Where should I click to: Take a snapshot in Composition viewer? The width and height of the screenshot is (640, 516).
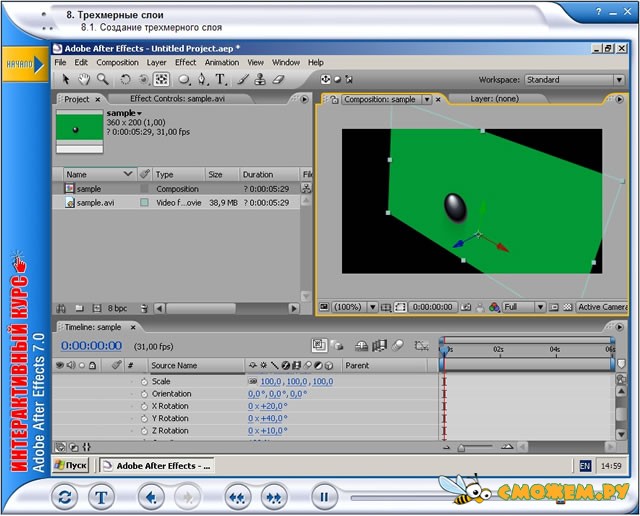466,307
